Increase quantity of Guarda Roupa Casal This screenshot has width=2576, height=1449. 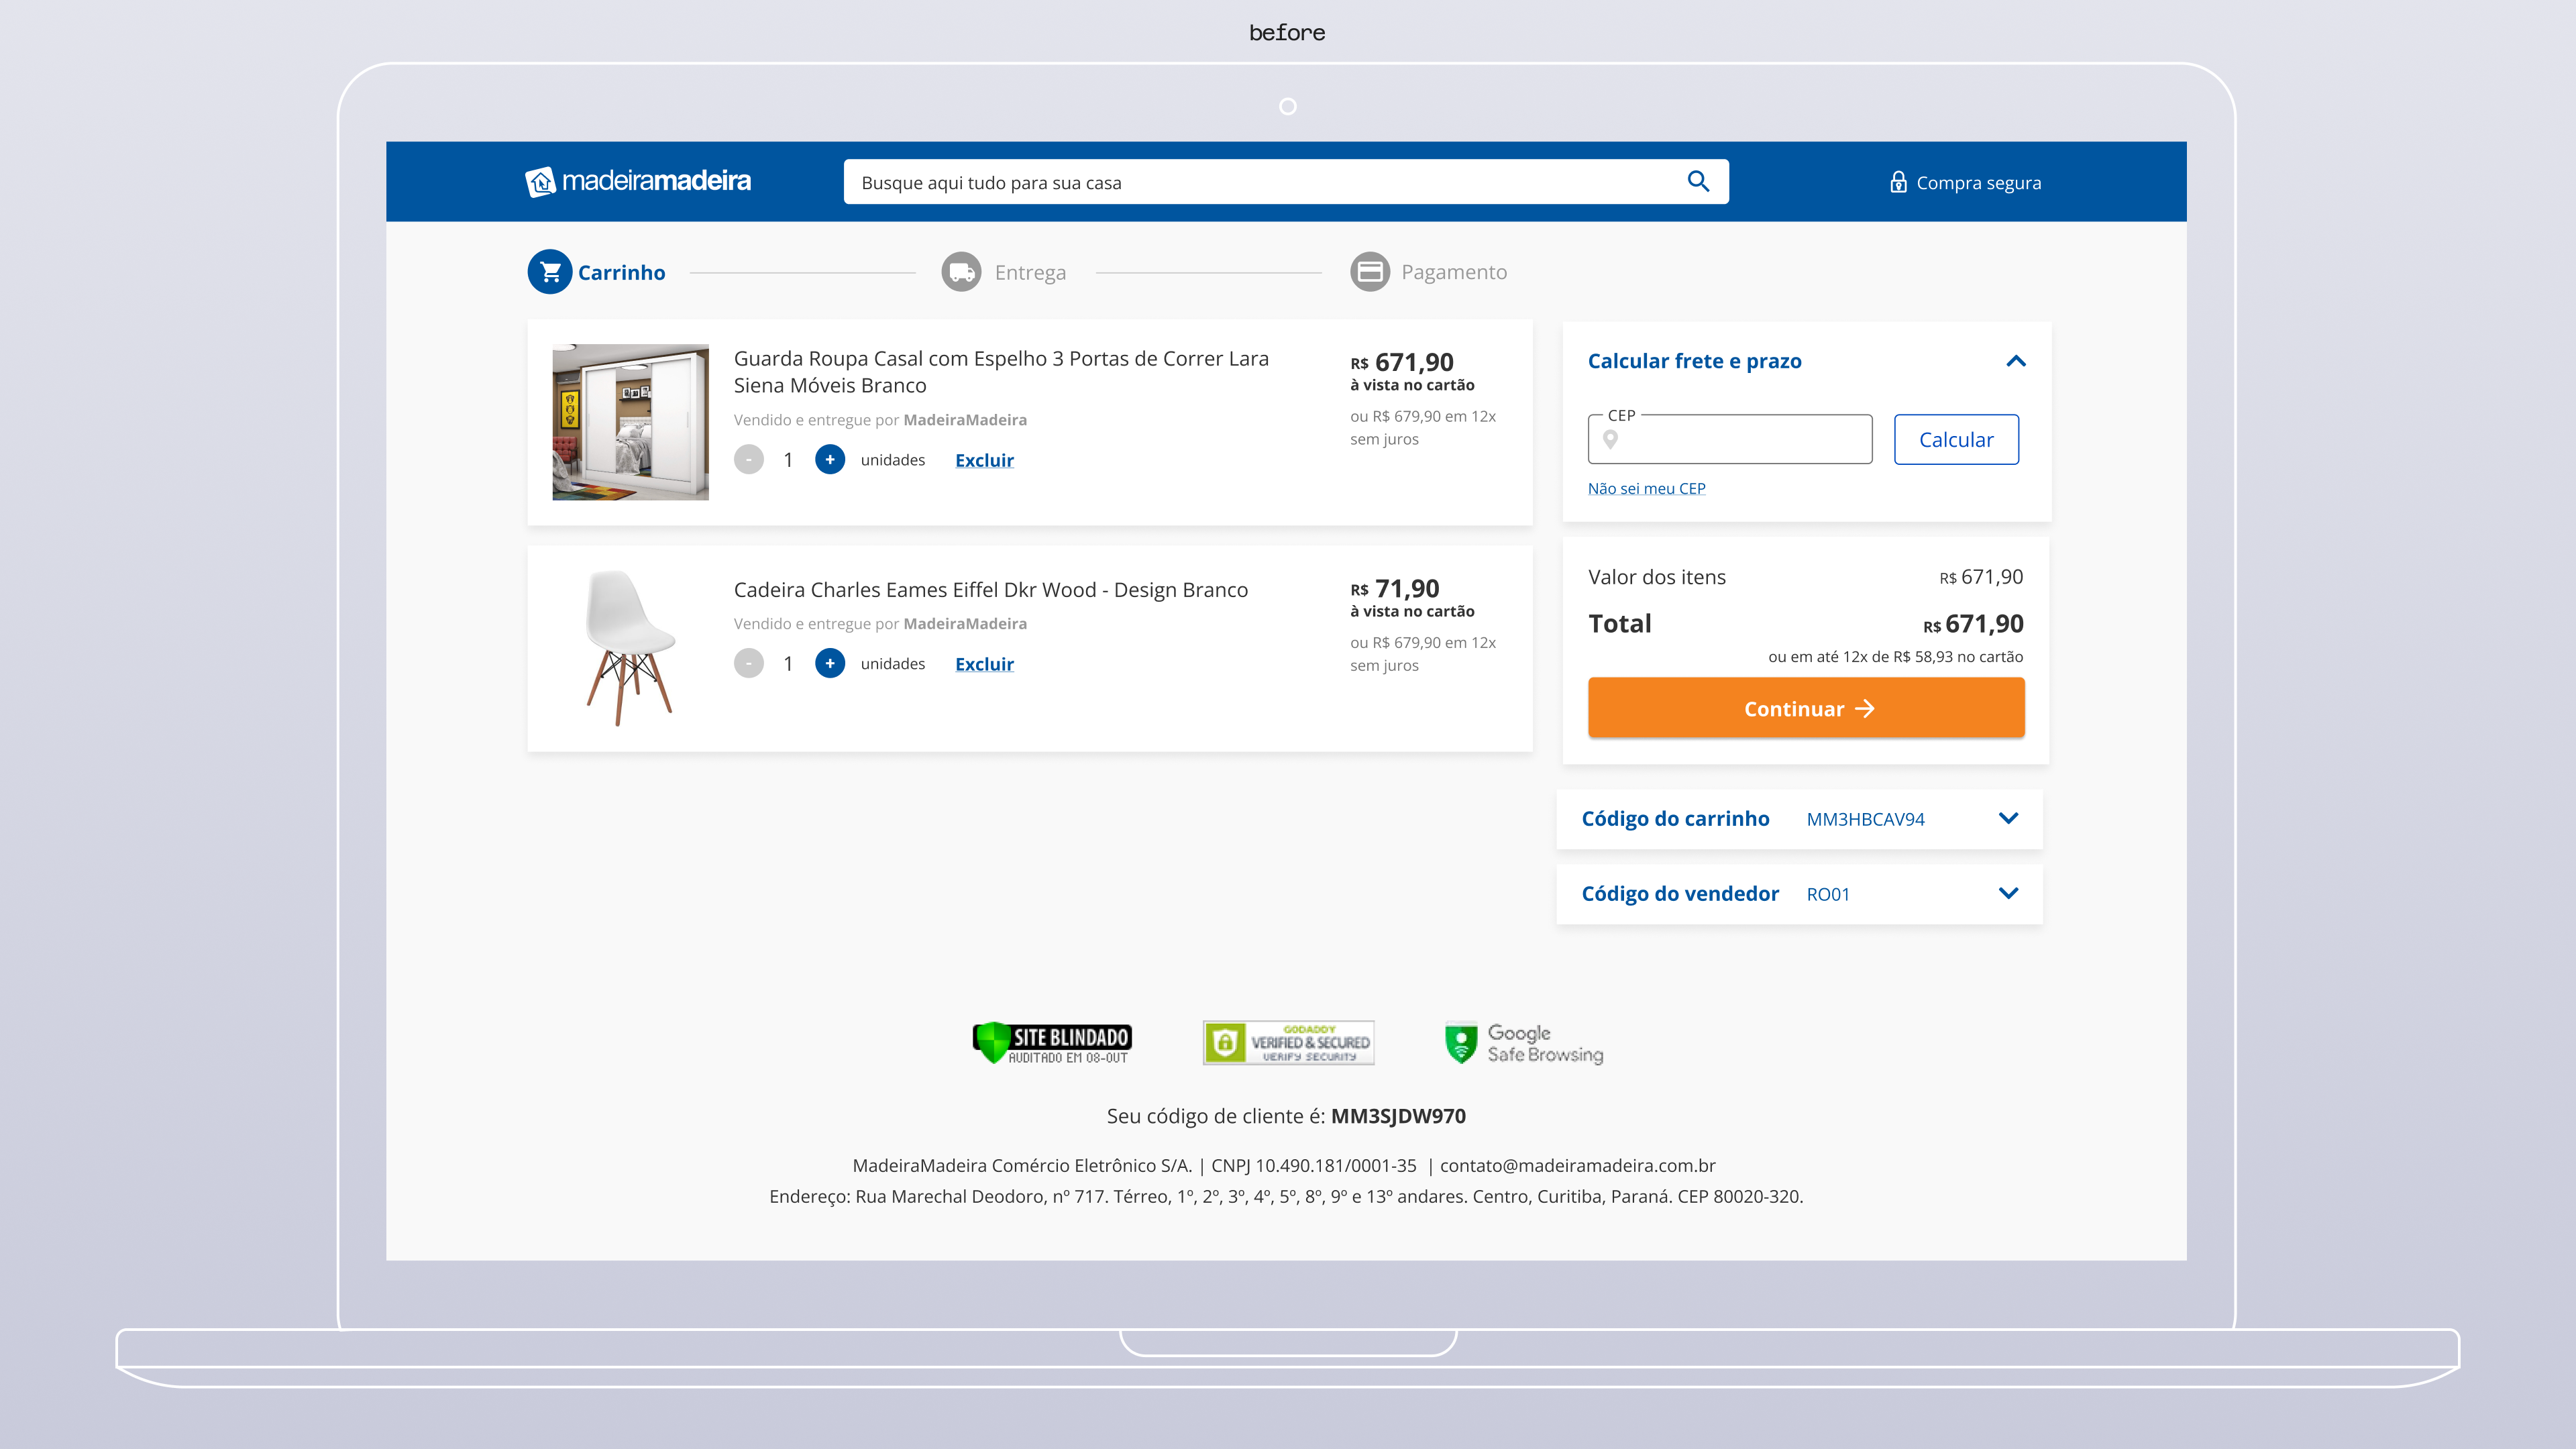(830, 459)
